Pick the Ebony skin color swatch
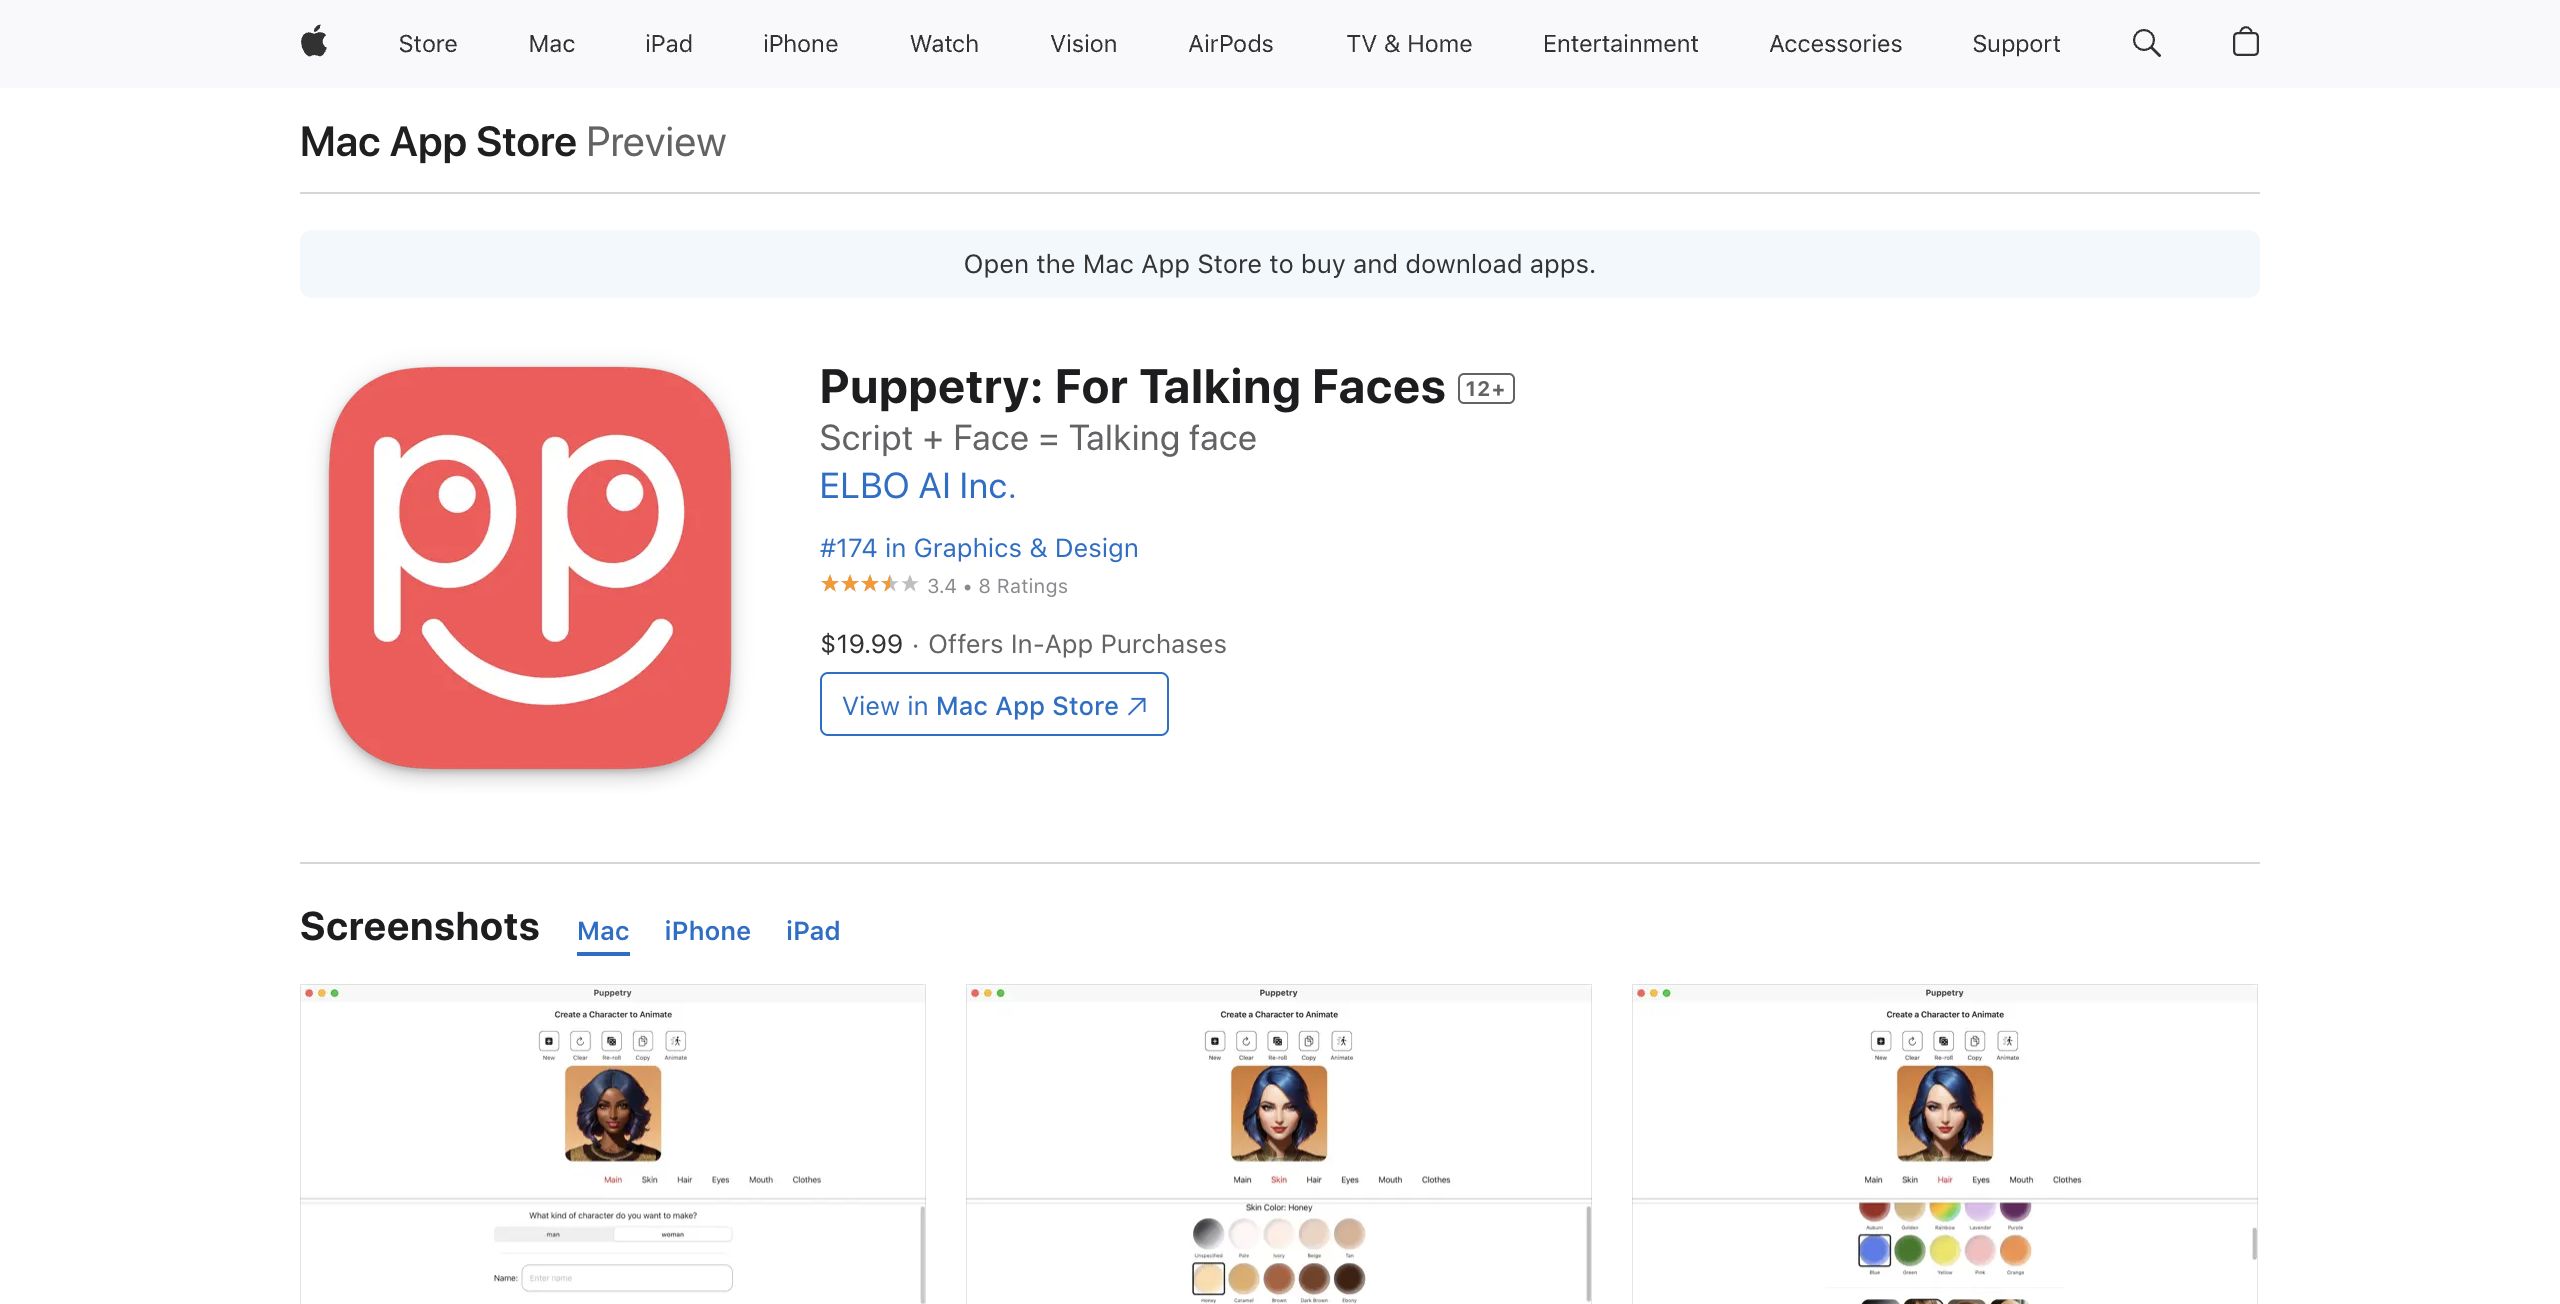The height and width of the screenshot is (1304, 2560). pyautogui.click(x=1349, y=1278)
